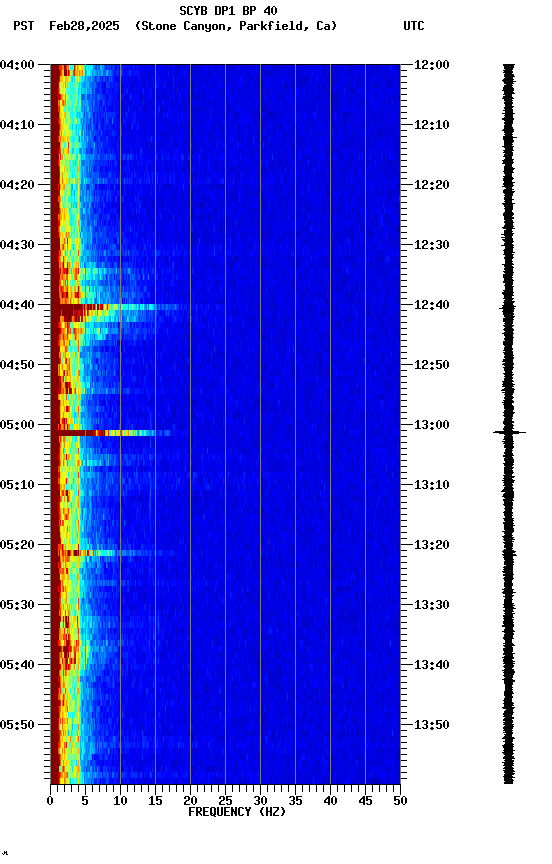The height and width of the screenshot is (864, 552).
Task: Click the date label 'Feb28,2025'
Action: [84, 26]
